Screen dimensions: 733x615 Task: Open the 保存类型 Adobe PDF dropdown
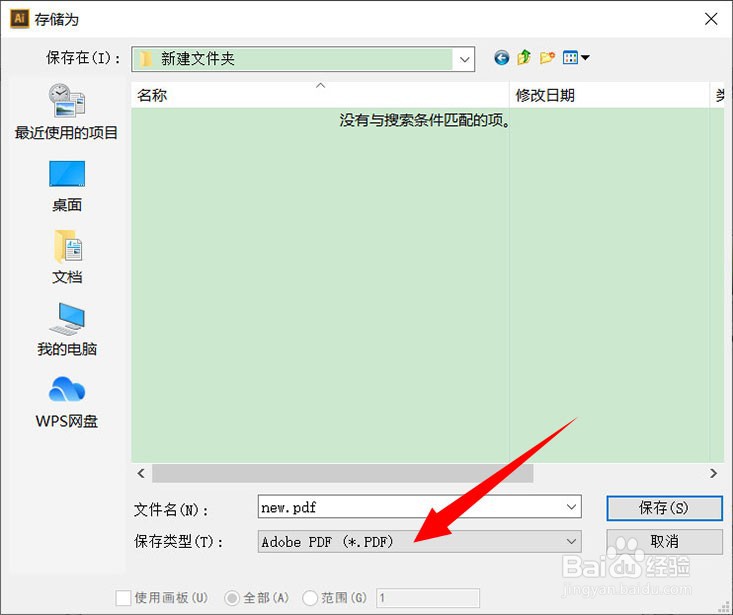pyautogui.click(x=419, y=542)
